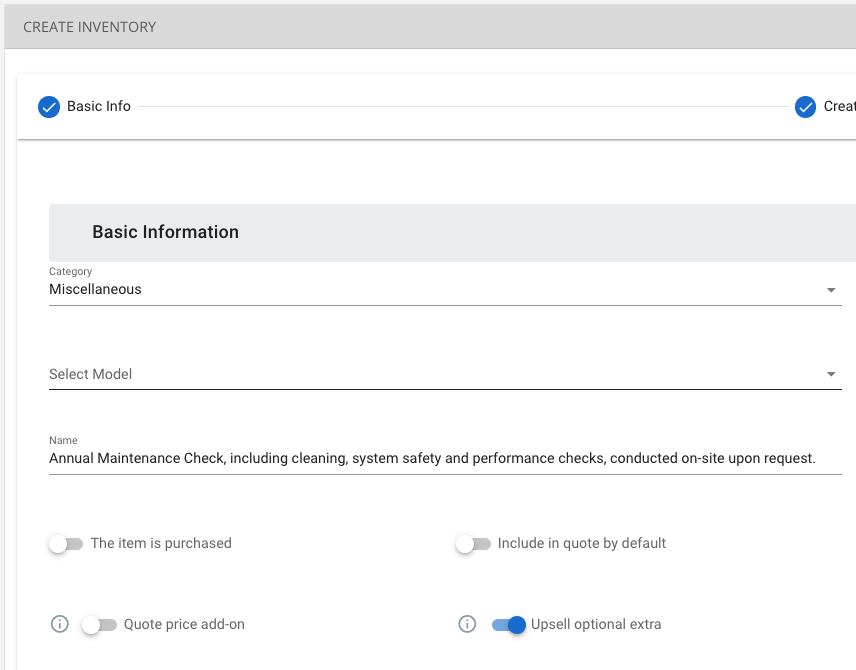Click the second step checkmark icon

pos(805,107)
